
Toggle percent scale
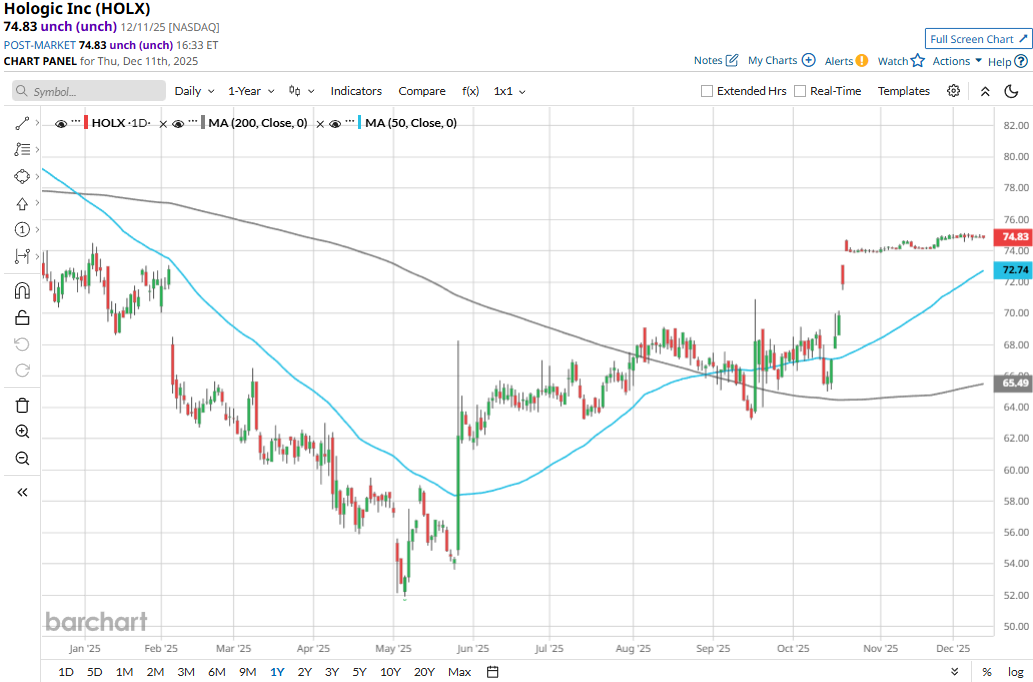click(986, 671)
